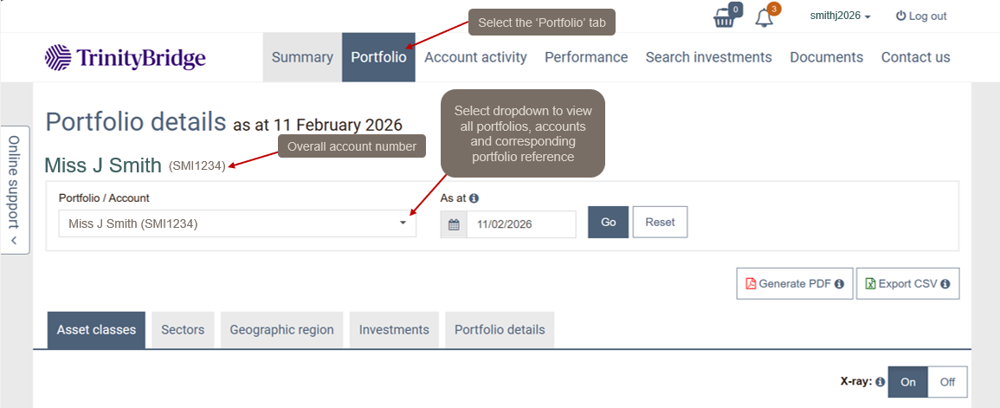Viewport: 1000px width, 408px height.
Task: Go to the Account activity menu
Action: (475, 57)
